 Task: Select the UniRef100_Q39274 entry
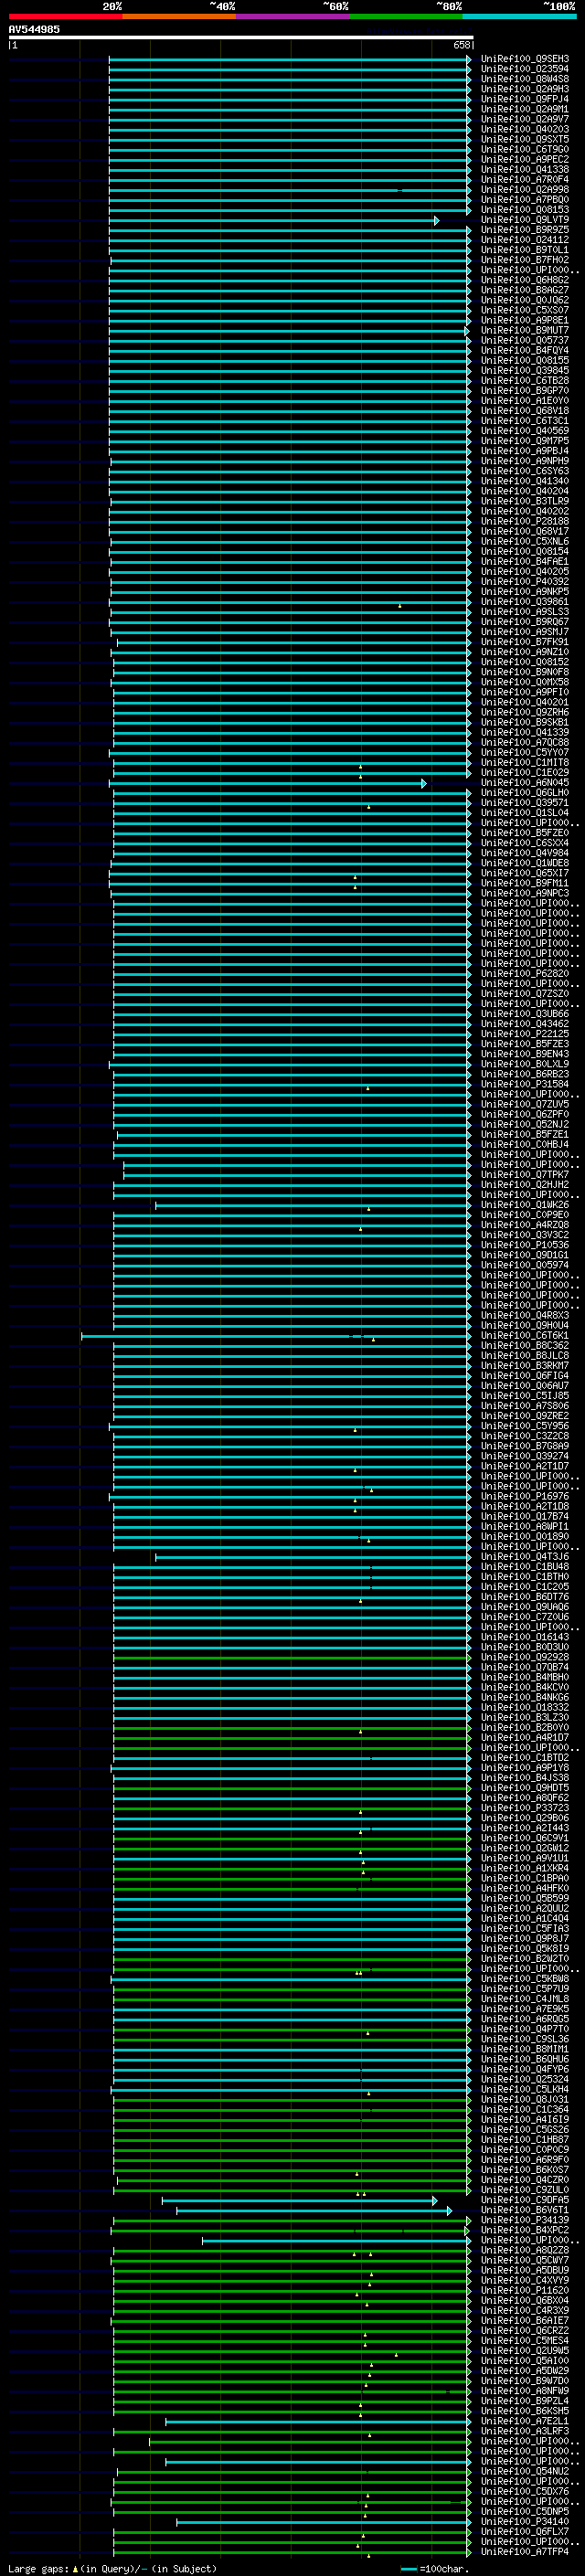click(x=525, y=1456)
